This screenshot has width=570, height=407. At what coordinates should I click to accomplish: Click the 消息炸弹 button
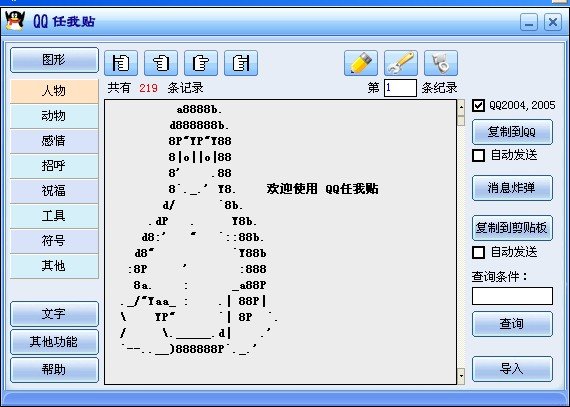(x=512, y=188)
